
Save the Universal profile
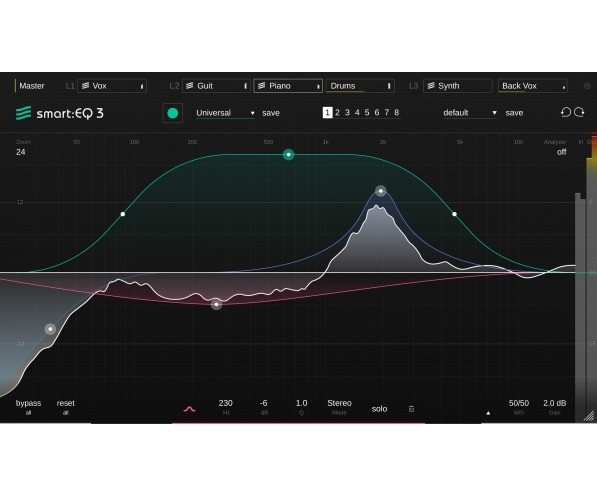271,113
